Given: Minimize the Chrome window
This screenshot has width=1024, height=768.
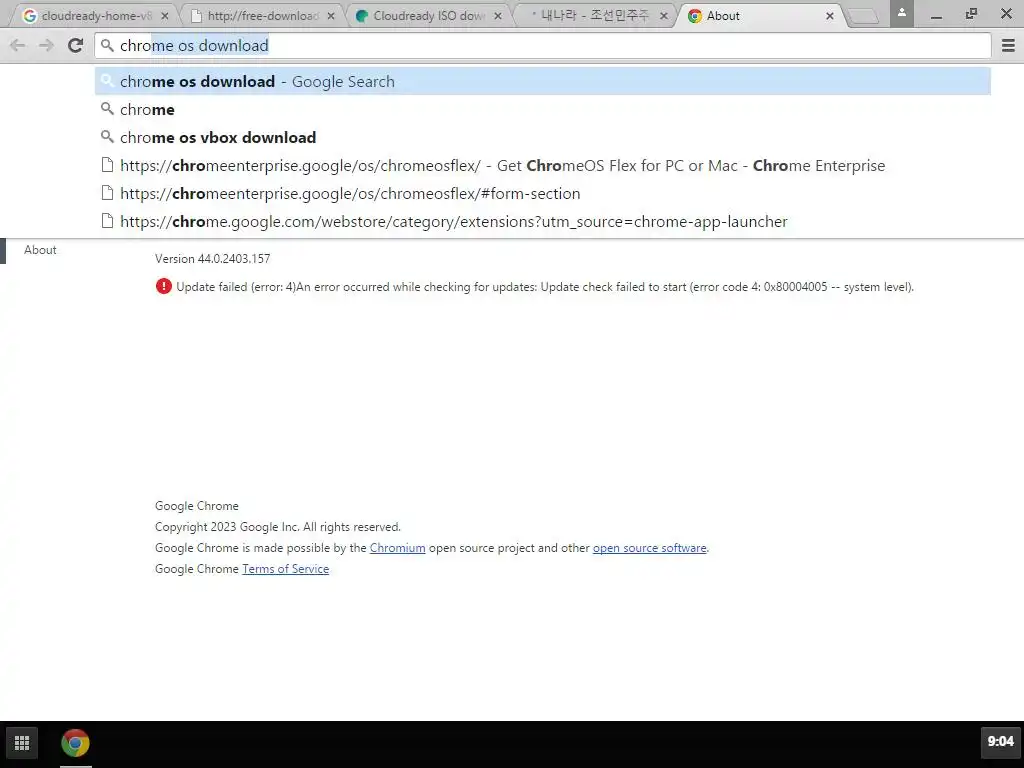Looking at the screenshot, I should [x=936, y=14].
